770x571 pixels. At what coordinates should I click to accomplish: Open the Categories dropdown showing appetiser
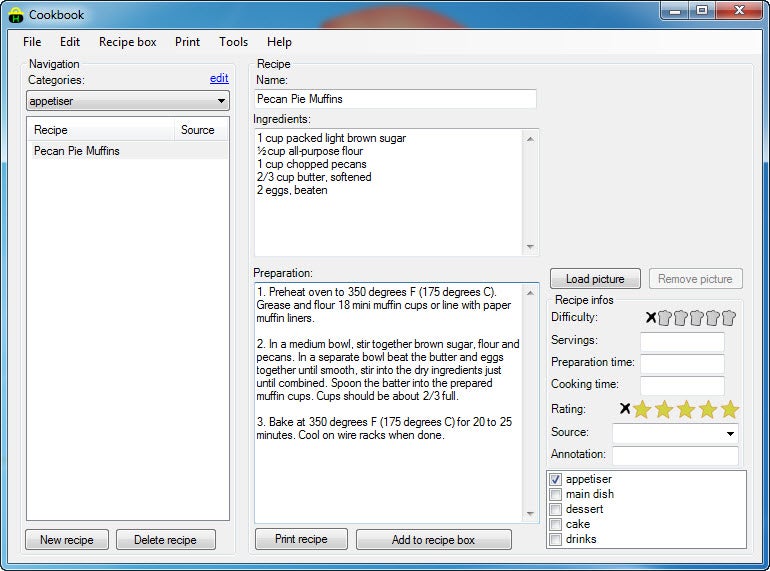point(128,101)
